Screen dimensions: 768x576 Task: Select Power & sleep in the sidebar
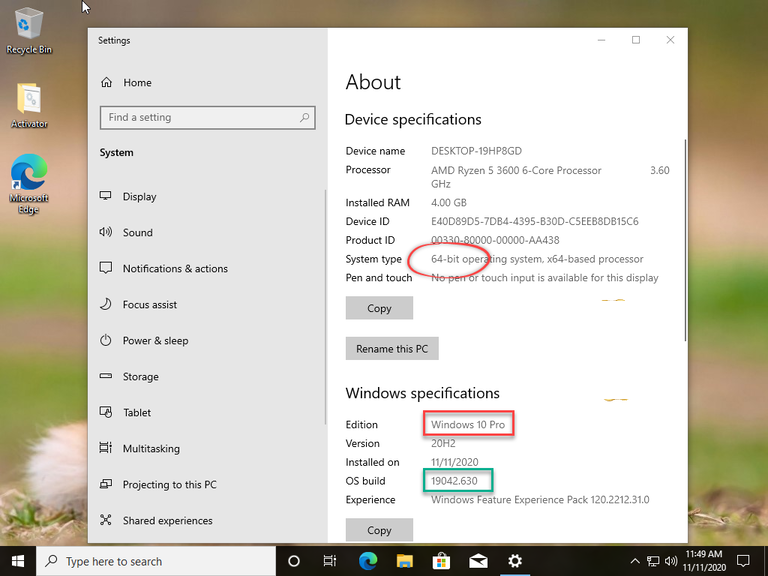click(155, 340)
